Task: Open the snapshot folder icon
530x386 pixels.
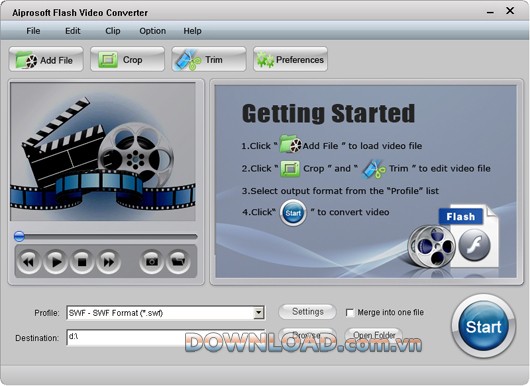Action: pyautogui.click(x=178, y=261)
